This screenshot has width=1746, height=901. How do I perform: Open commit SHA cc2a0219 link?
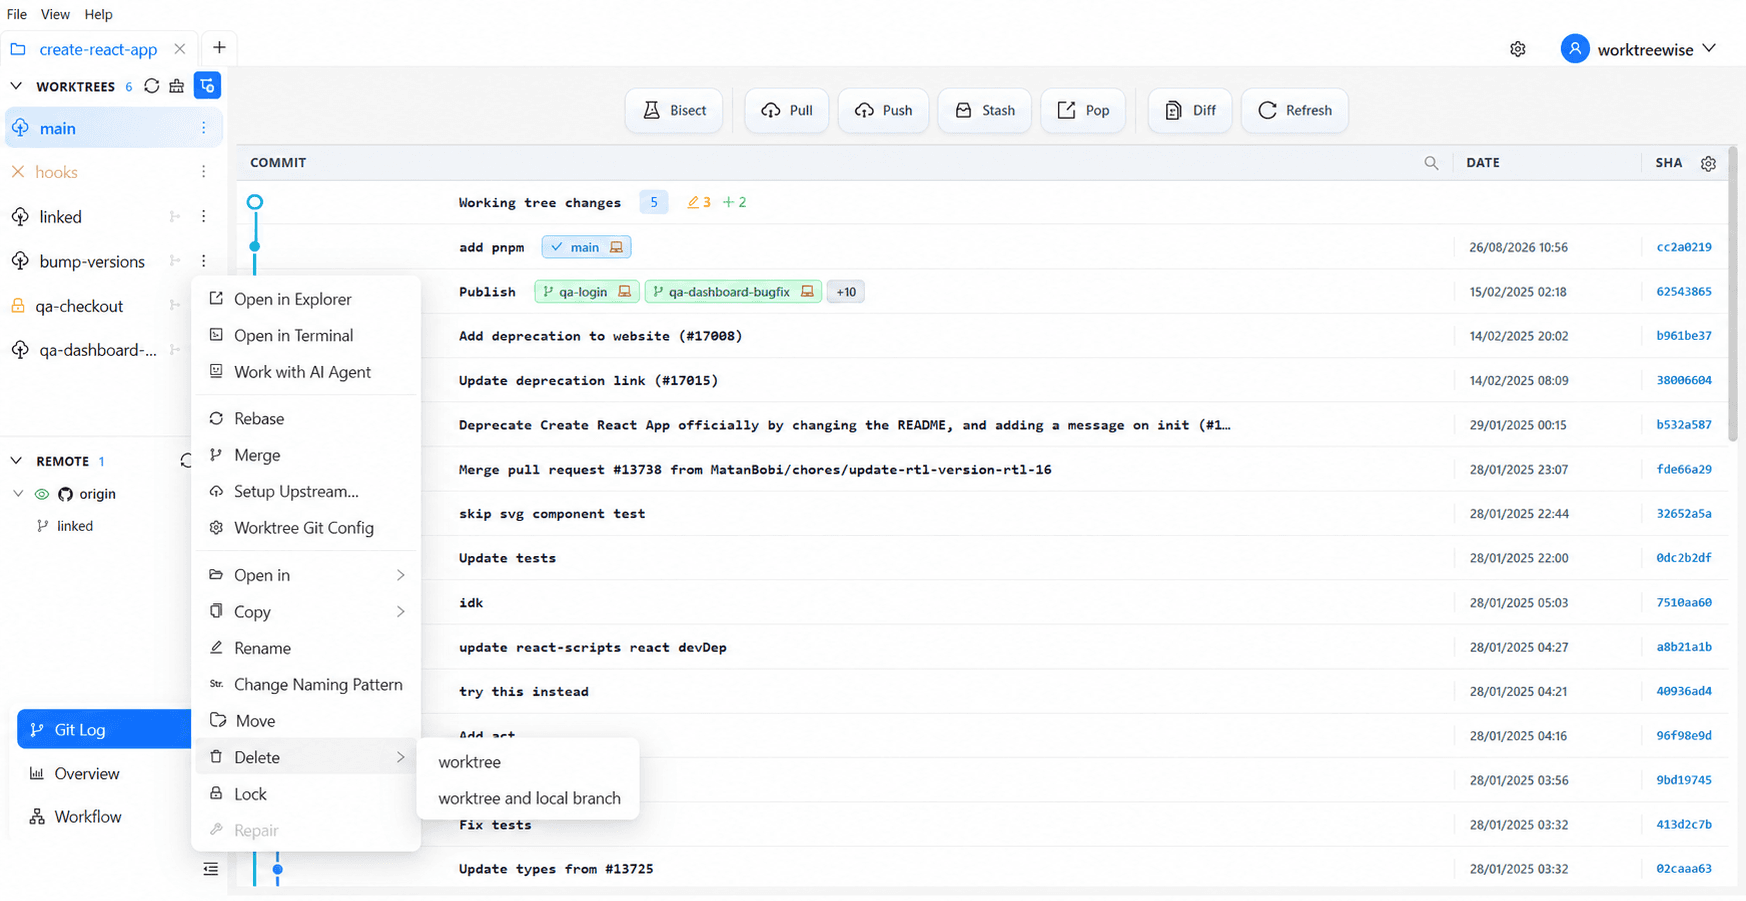pyautogui.click(x=1684, y=247)
